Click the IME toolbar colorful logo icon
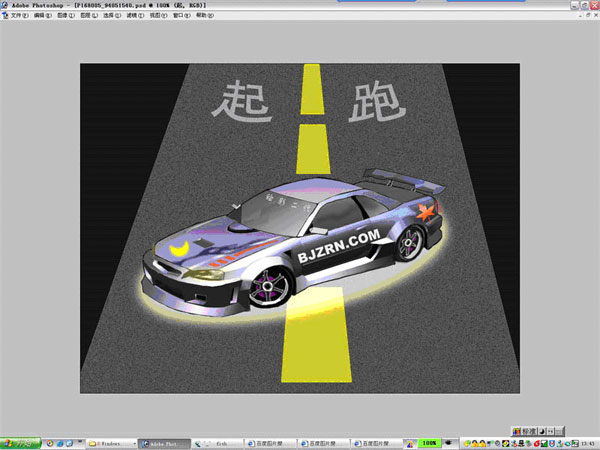 click(517, 432)
